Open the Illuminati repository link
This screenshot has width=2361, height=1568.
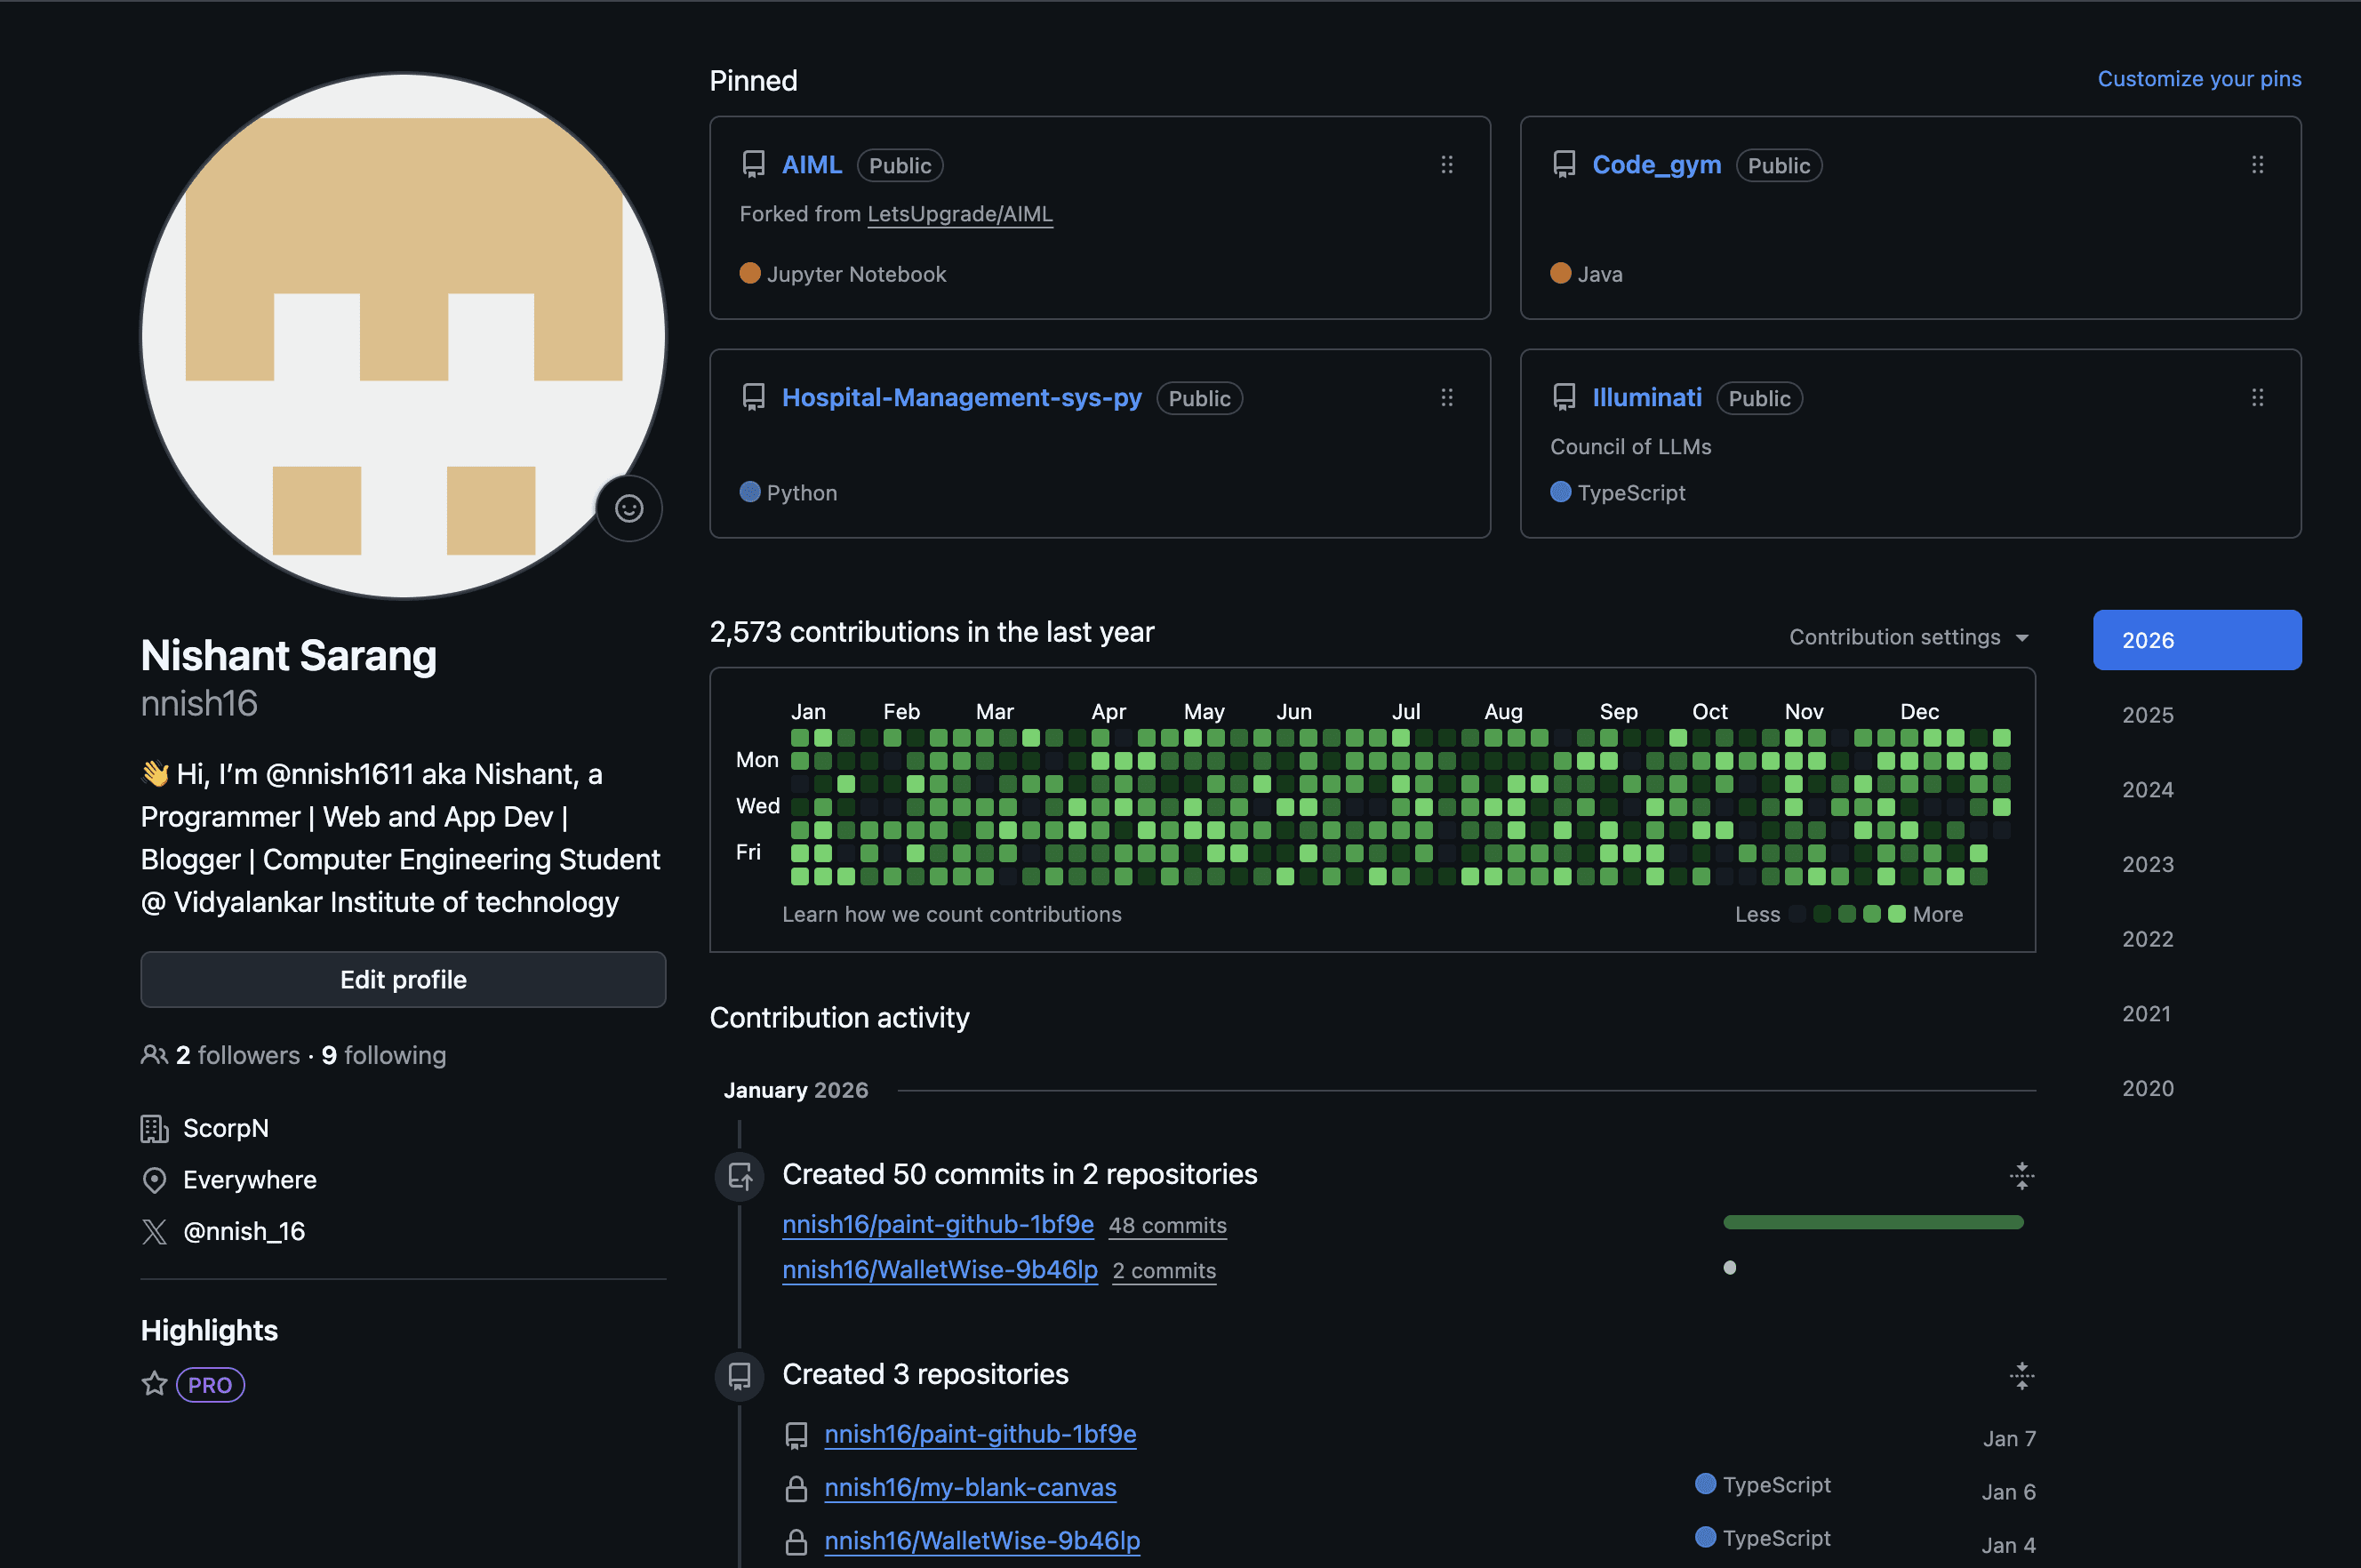point(1646,398)
